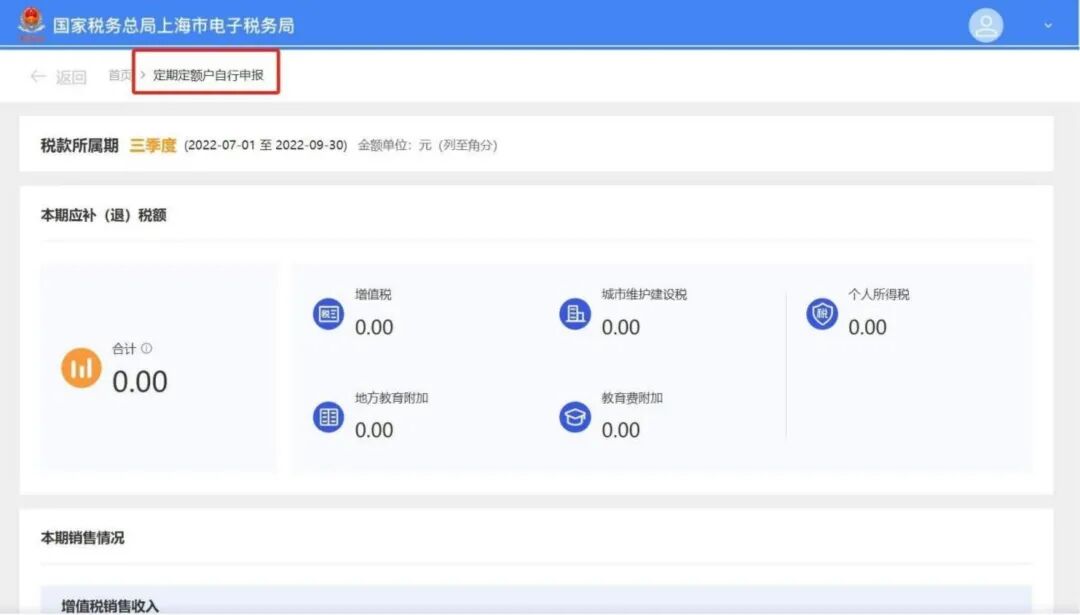1080x615 pixels.
Task: Select the 教育费附加 label
Action: click(632, 397)
